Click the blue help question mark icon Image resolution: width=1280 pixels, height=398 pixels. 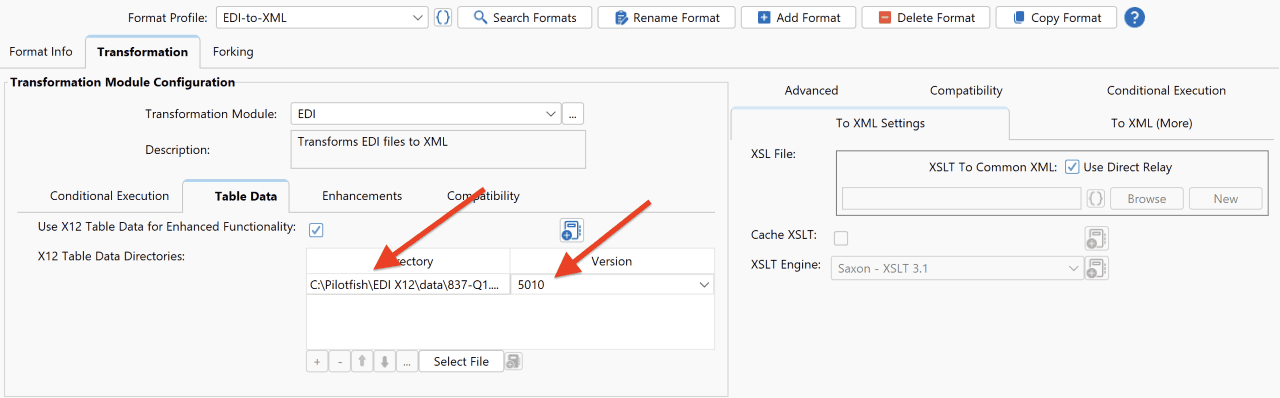[x=1134, y=17]
